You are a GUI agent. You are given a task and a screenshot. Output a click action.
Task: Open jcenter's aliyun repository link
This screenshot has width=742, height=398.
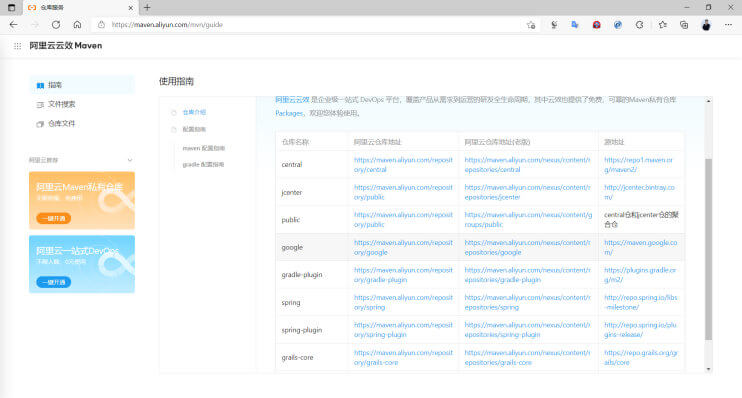pos(403,192)
